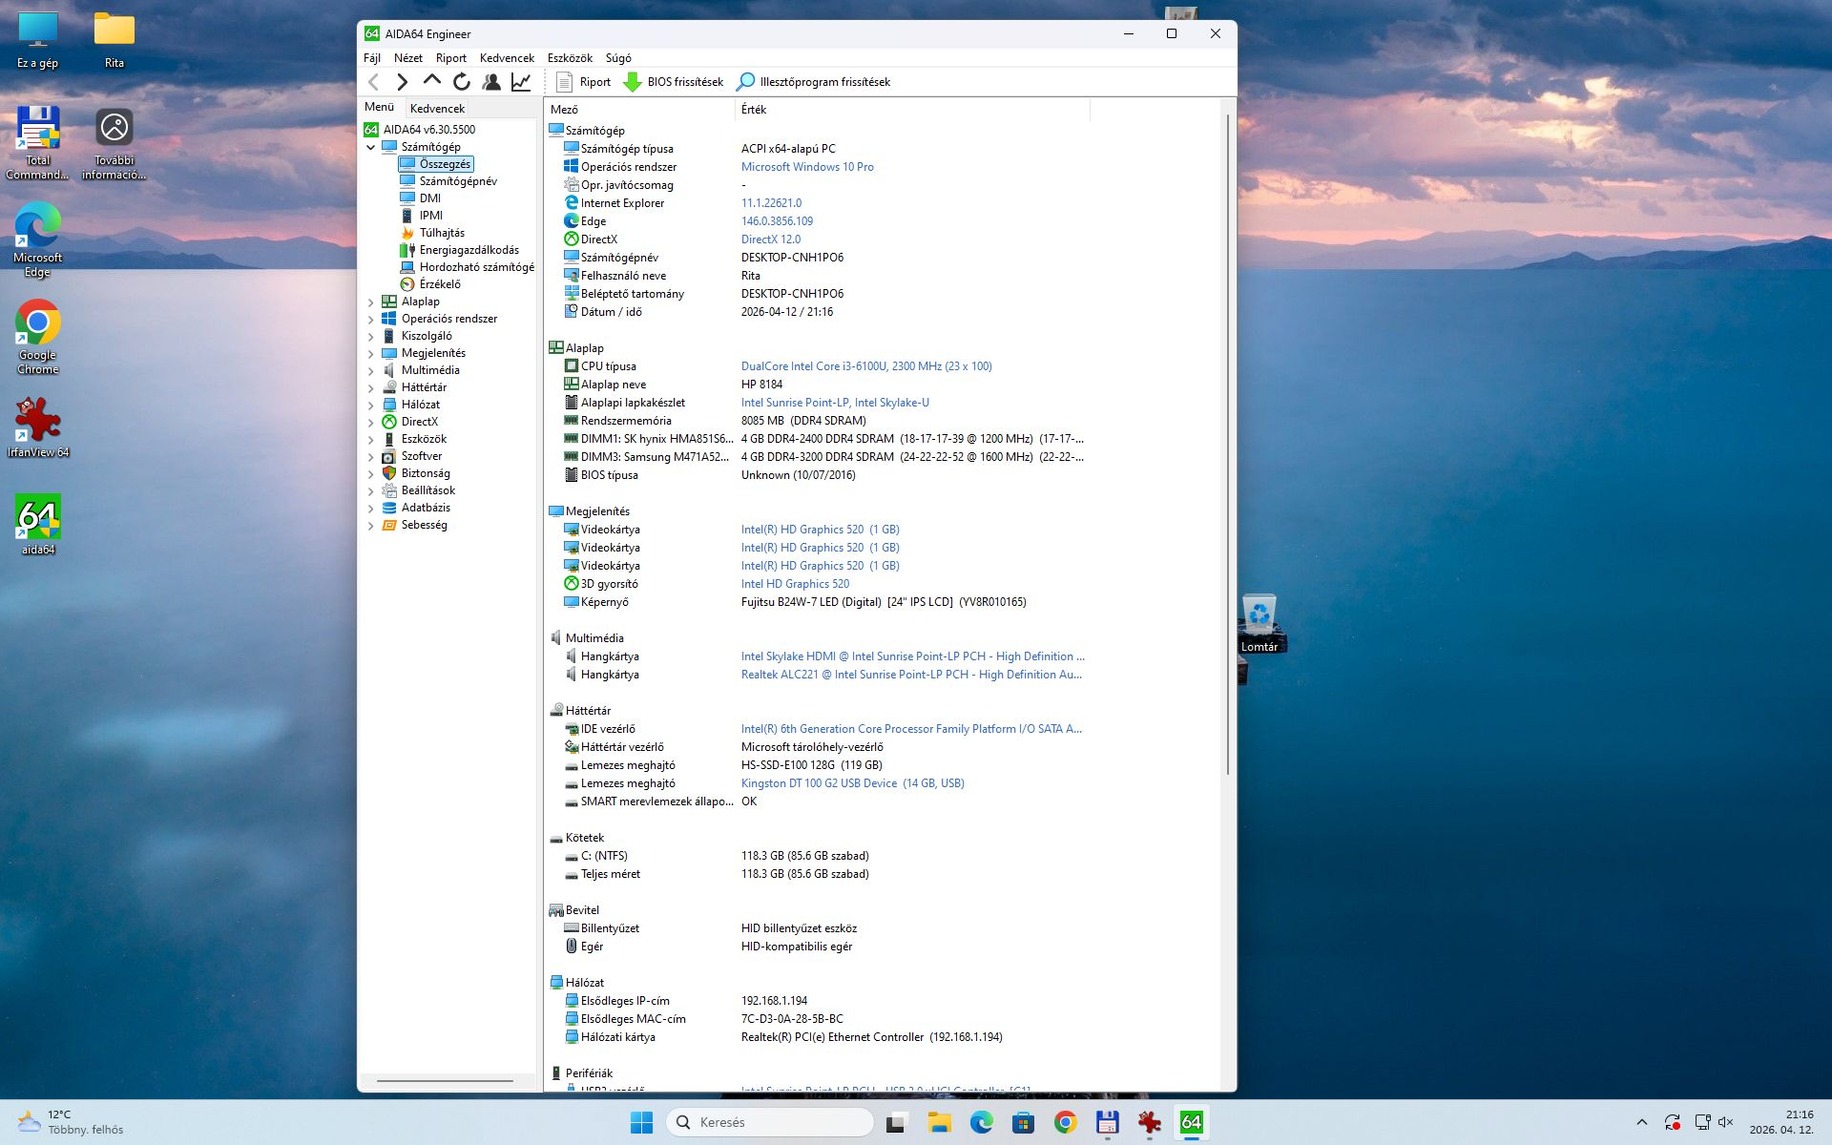Open the DirectX 12.0 link
Screen dimensions: 1832x1145
[770, 239]
